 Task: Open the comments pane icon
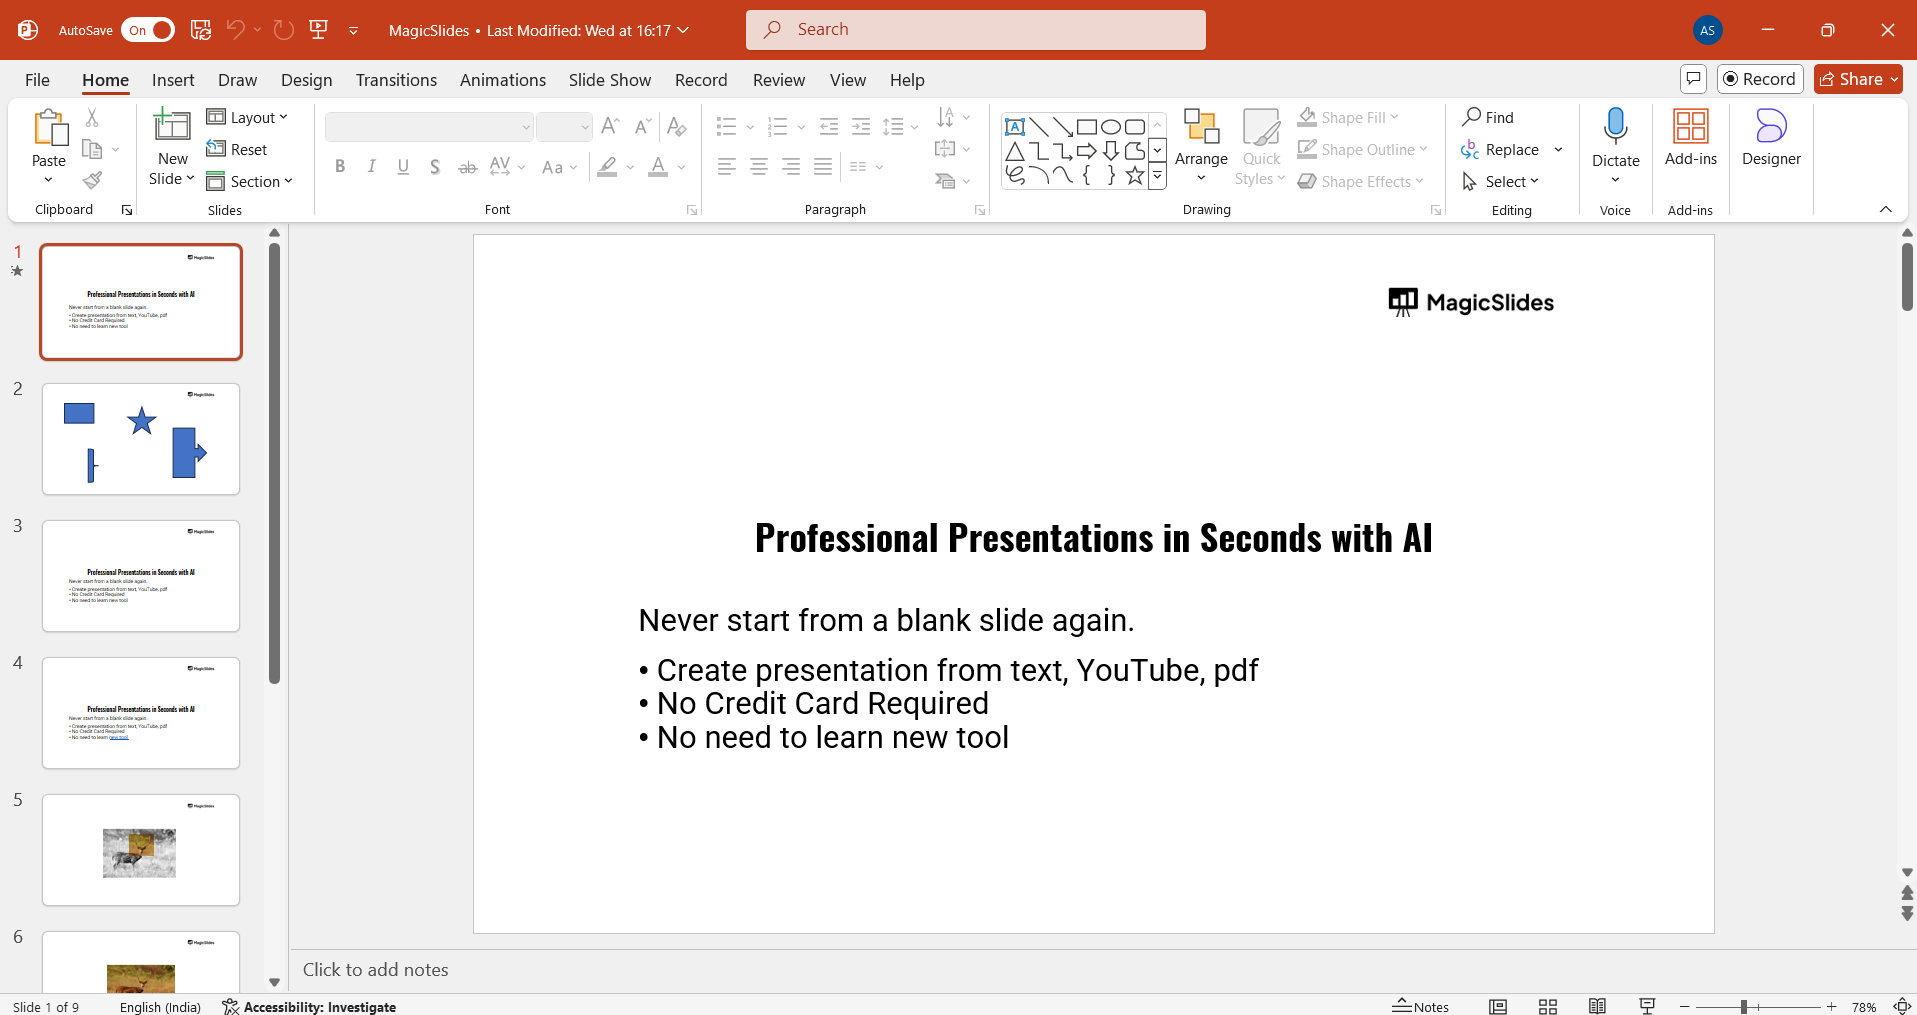point(1693,79)
